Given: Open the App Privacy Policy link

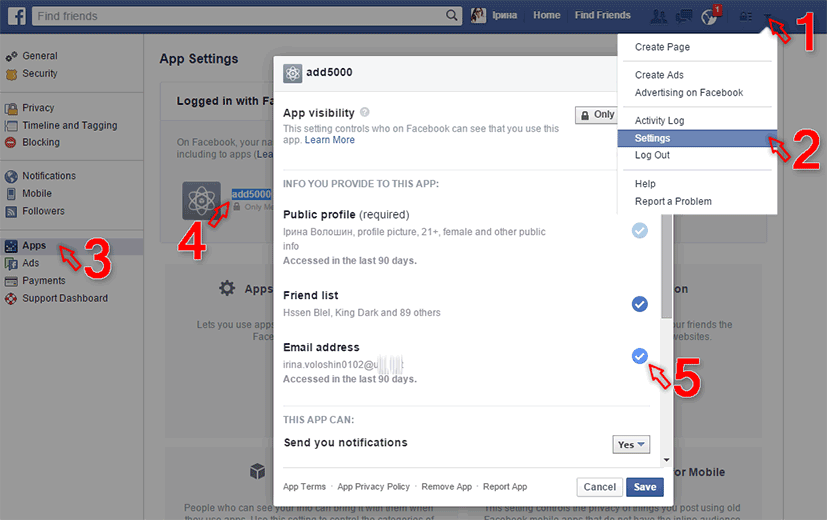Looking at the screenshot, I should pyautogui.click(x=373, y=486).
